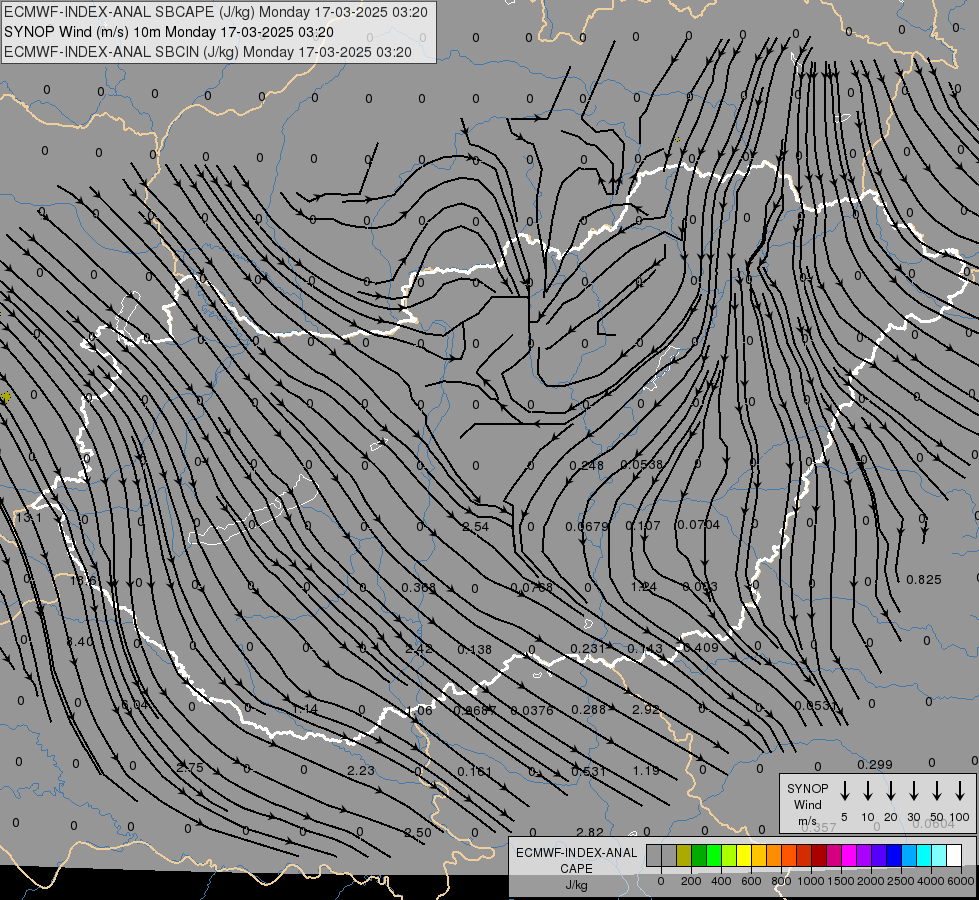The image size is (979, 900).
Task: Click the SBCAPE title line in the header
Action: pyautogui.click(x=216, y=12)
